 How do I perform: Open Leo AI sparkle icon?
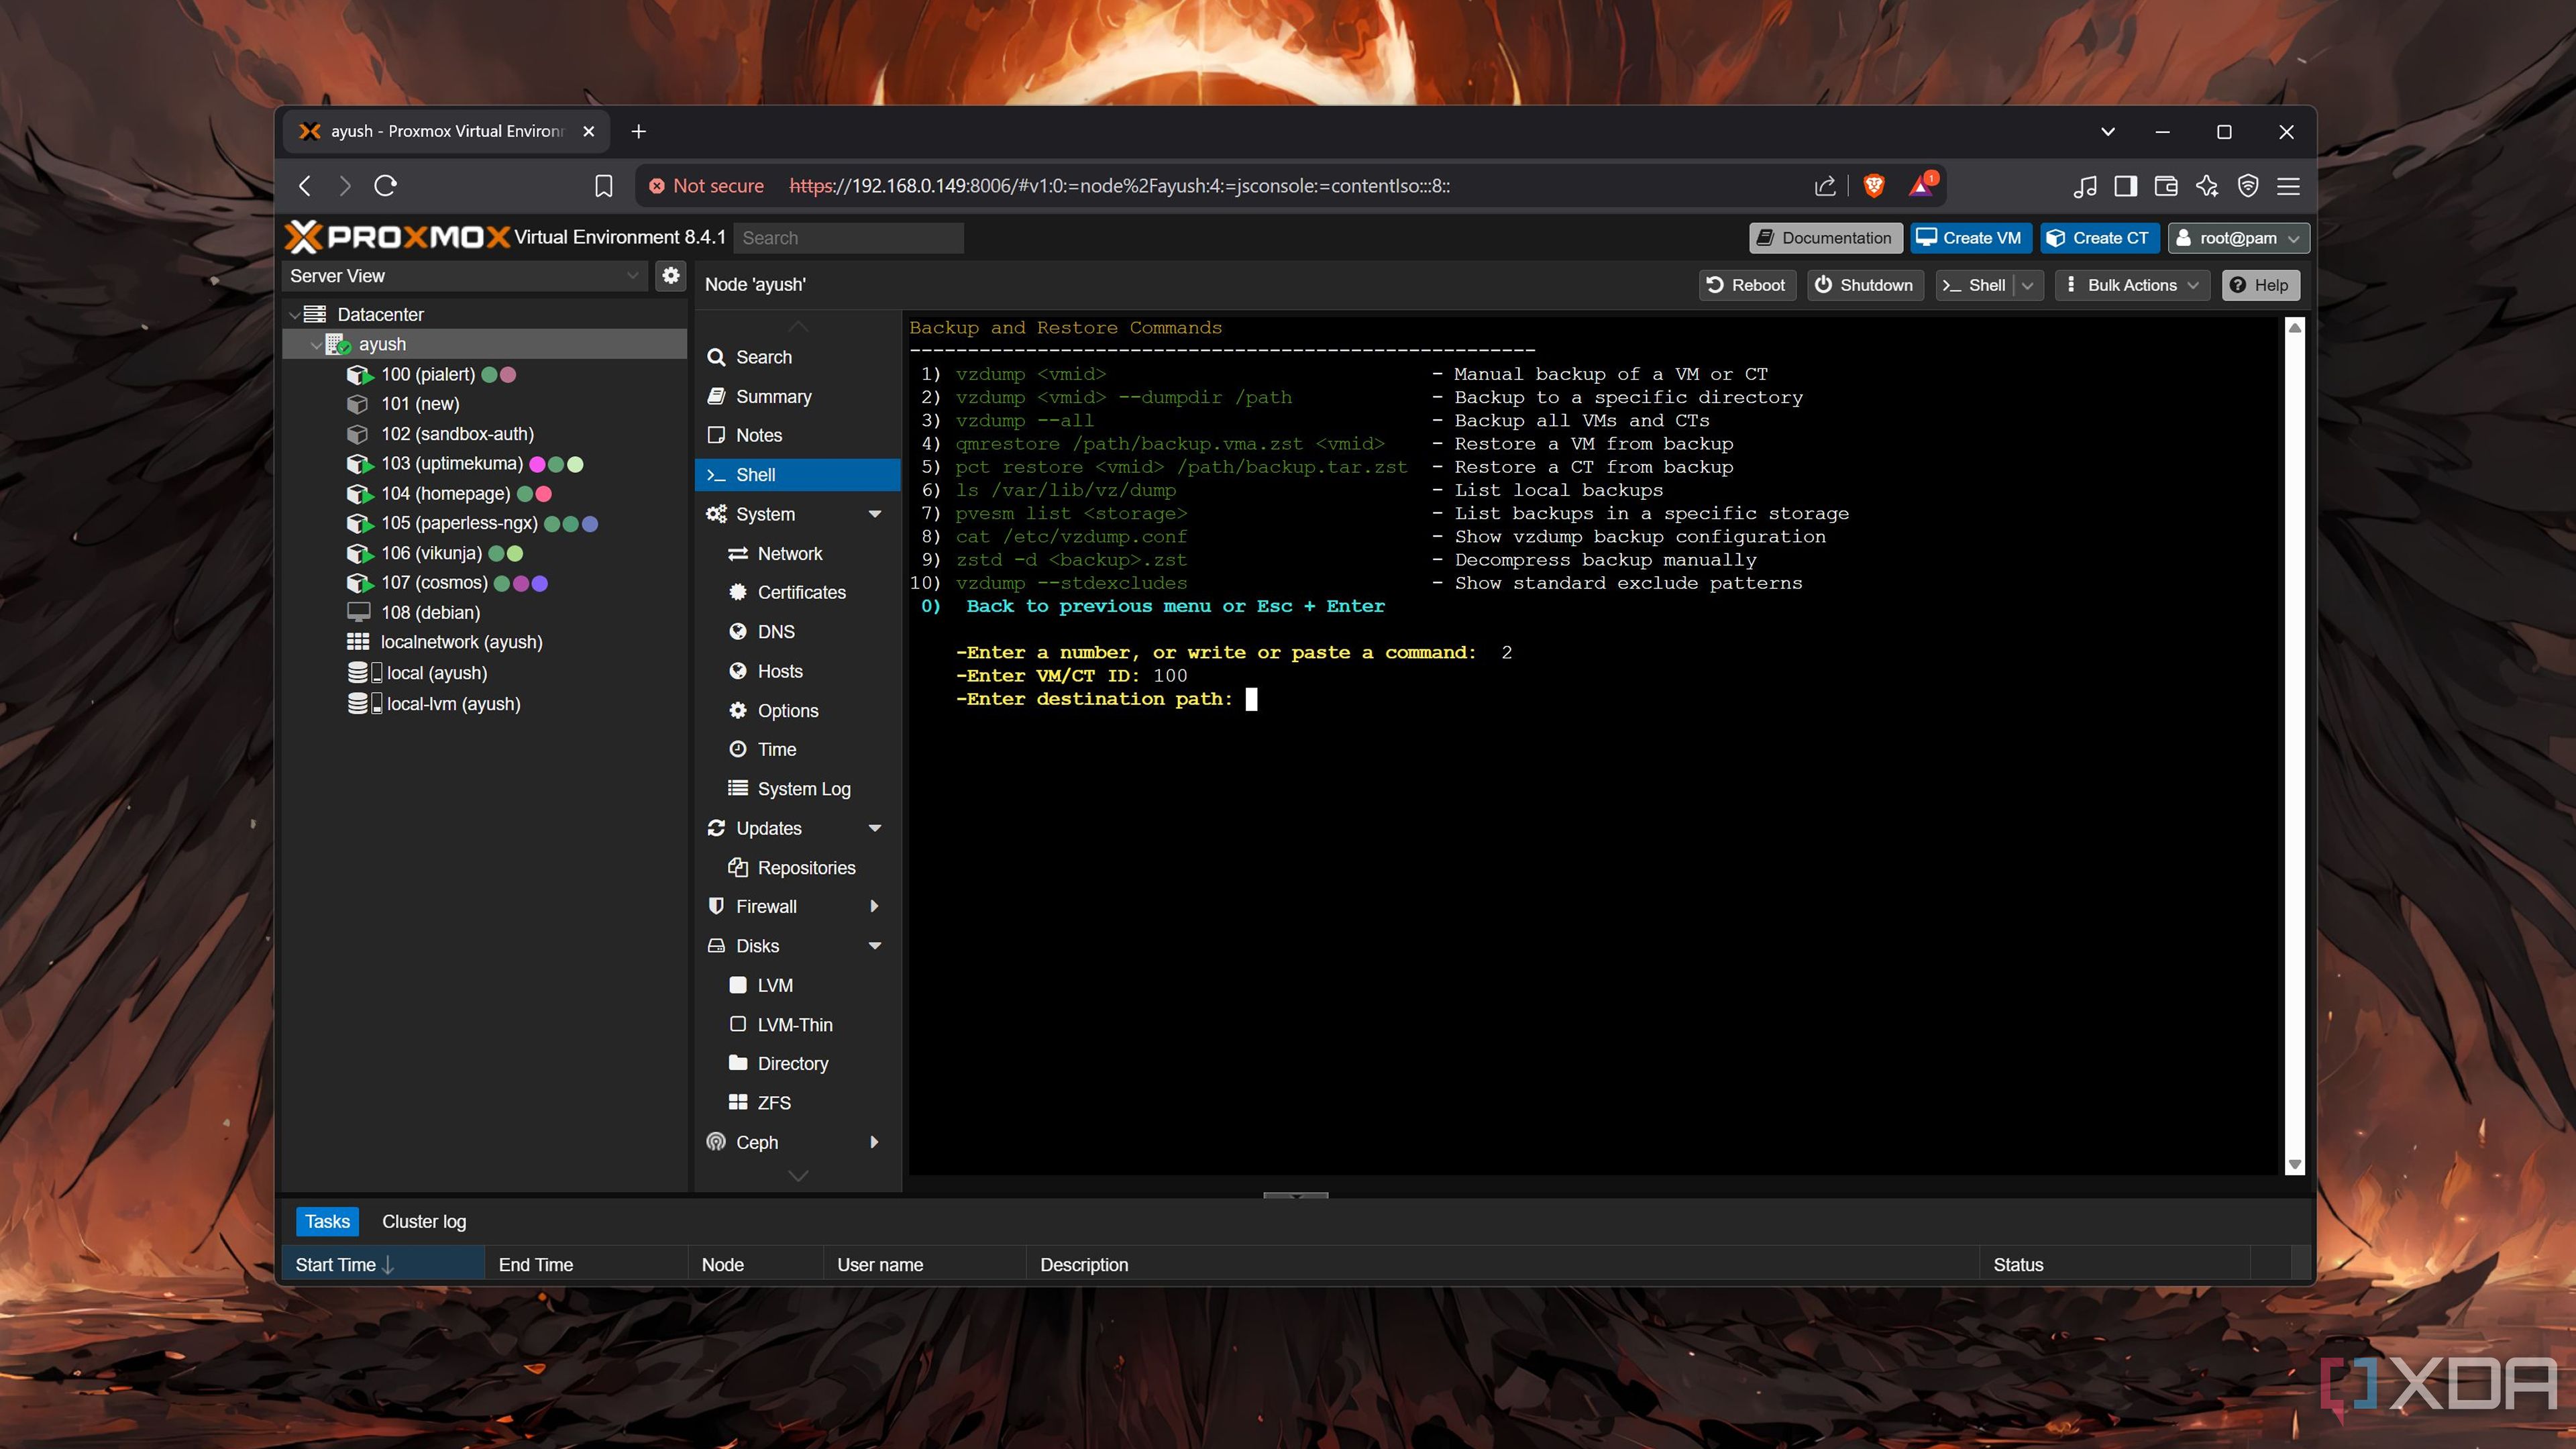point(2207,186)
